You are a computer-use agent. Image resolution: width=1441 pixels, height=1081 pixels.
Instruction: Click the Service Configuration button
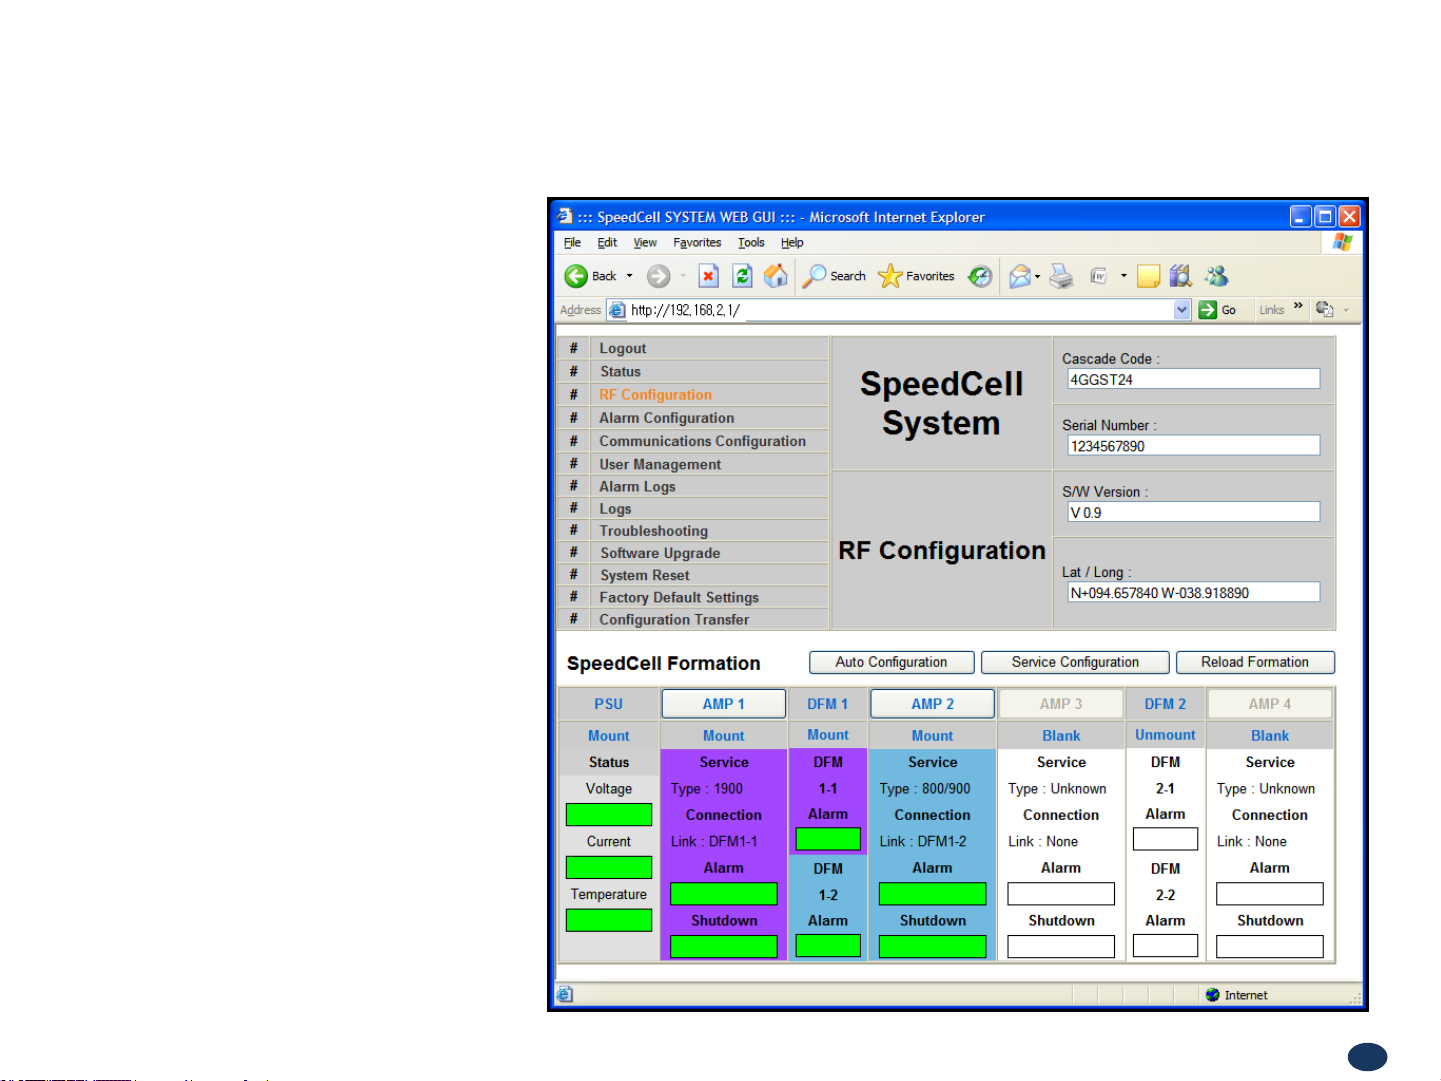pos(1075,662)
